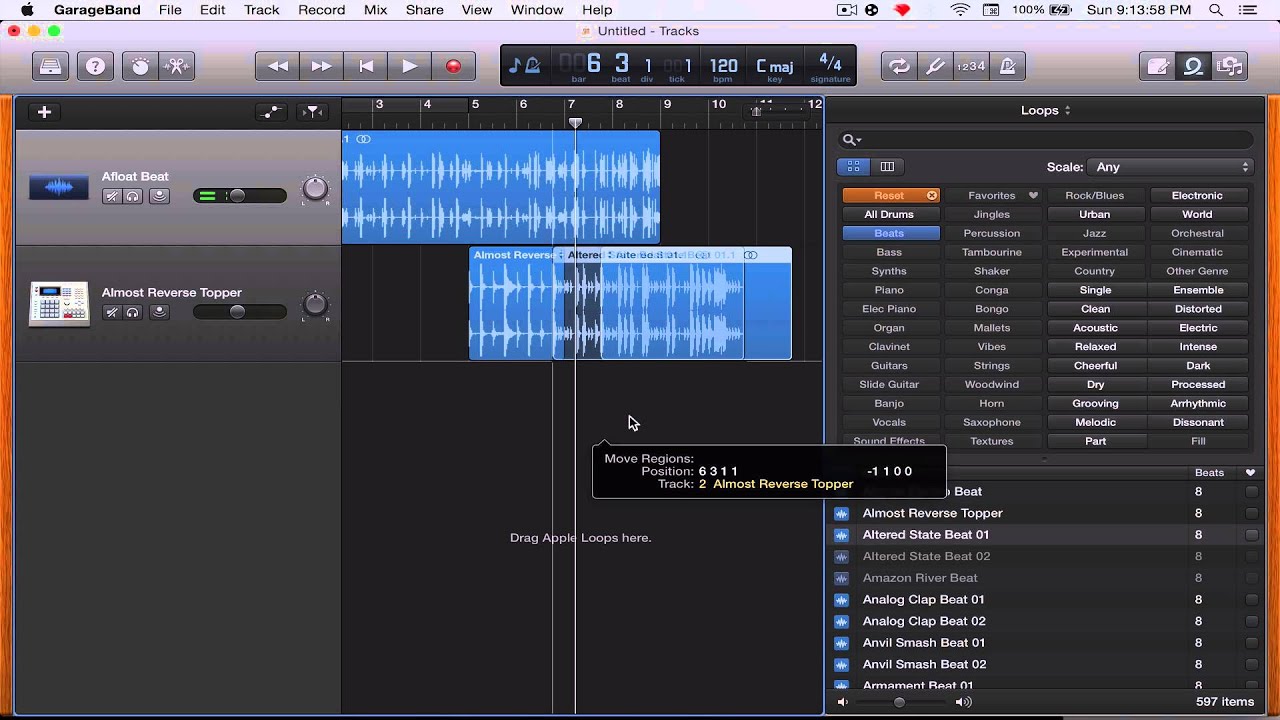Click the Fast Forward transport button
1280x720 pixels.
(x=322, y=66)
